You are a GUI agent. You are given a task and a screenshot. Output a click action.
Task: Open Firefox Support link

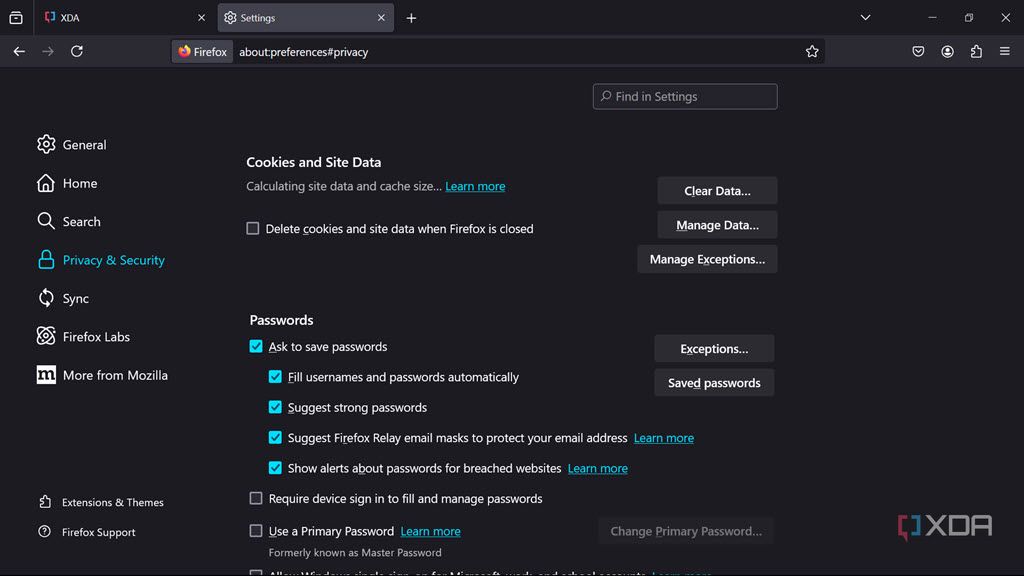pos(86,532)
